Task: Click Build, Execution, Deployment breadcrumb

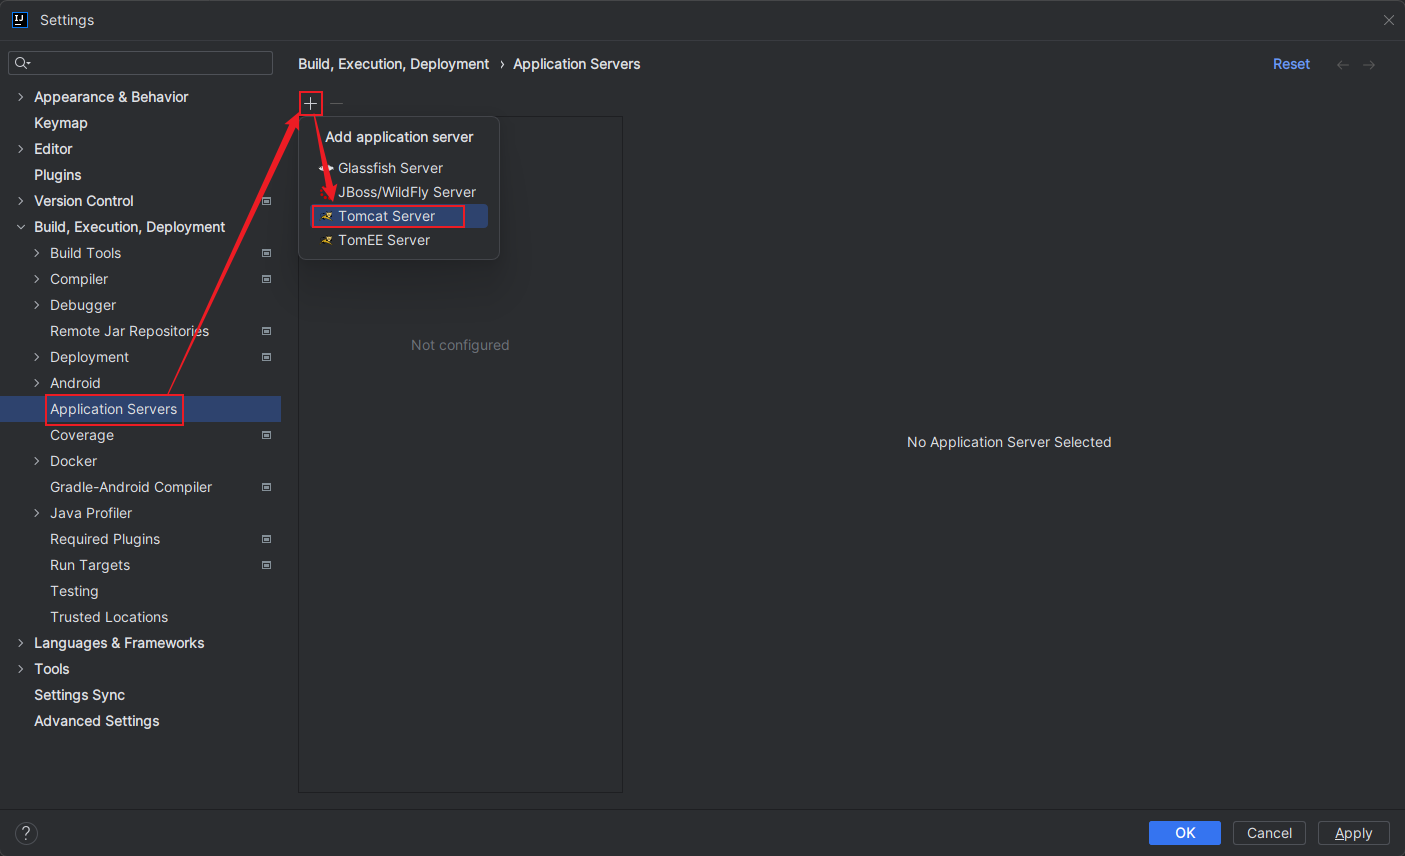Action: [x=393, y=64]
